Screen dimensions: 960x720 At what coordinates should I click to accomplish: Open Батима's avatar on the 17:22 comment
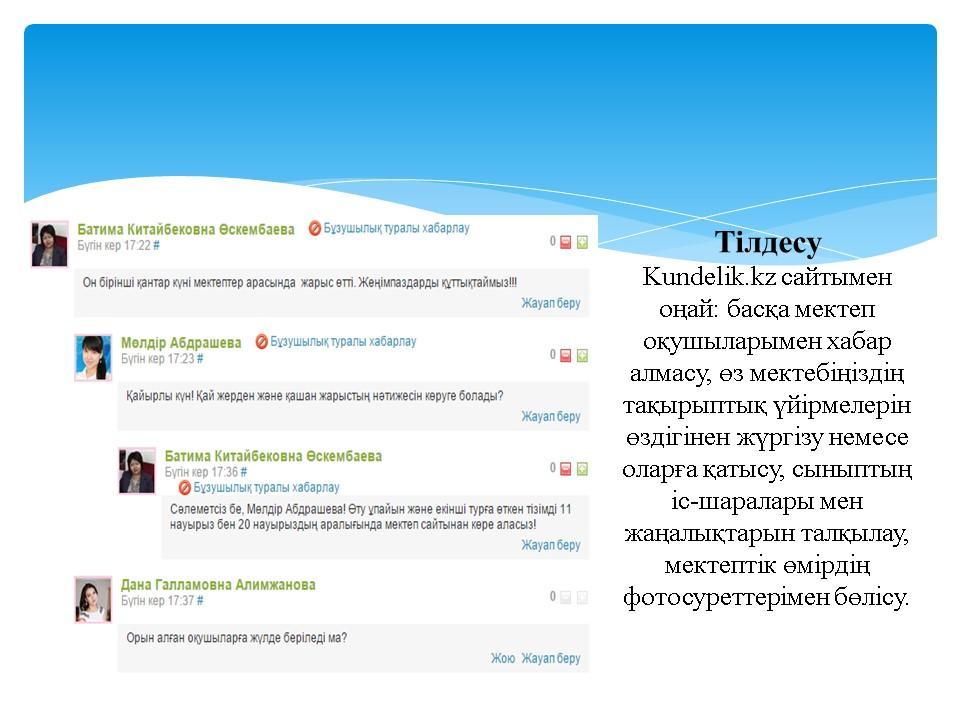50,244
